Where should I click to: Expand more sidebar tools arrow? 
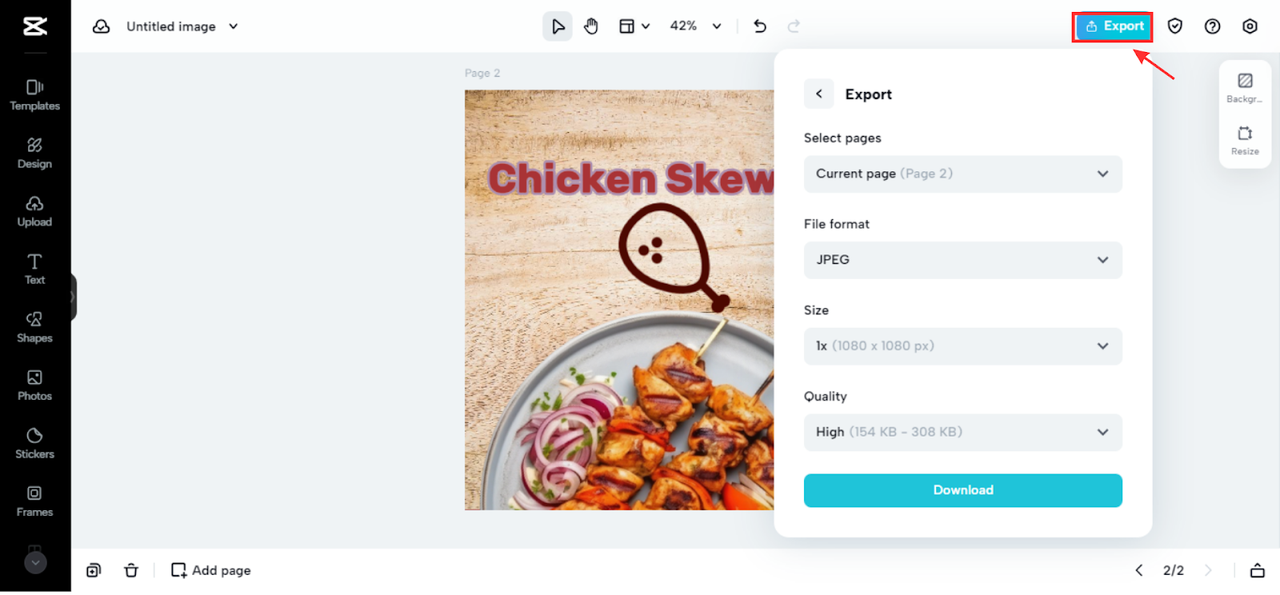(x=35, y=563)
